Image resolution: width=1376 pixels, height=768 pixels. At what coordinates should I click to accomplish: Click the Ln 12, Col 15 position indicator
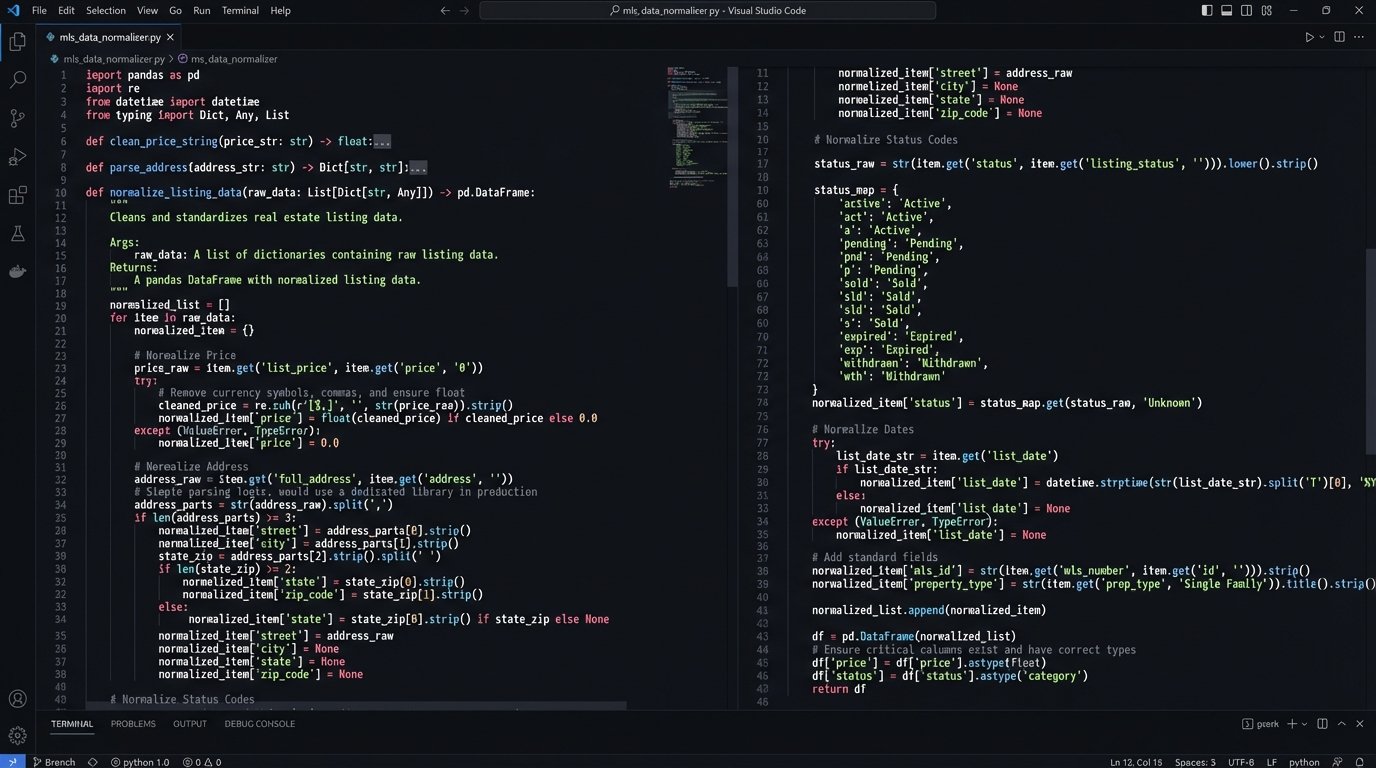[x=1136, y=762]
